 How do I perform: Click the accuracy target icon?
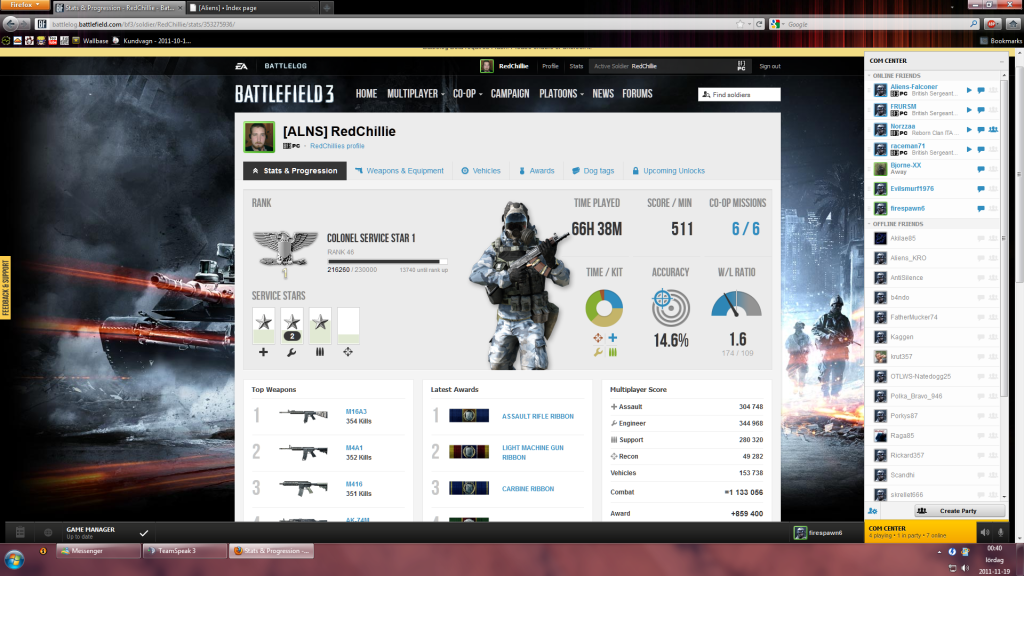tap(671, 307)
